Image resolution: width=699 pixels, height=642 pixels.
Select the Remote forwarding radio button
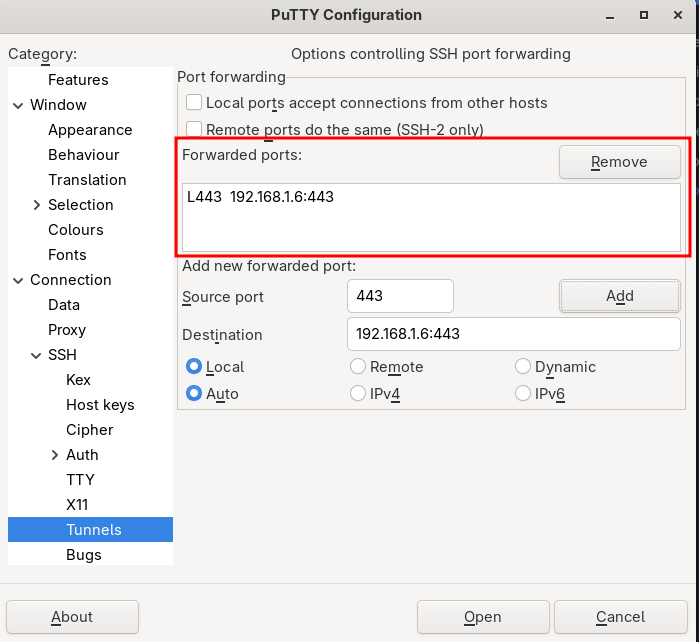coord(358,366)
